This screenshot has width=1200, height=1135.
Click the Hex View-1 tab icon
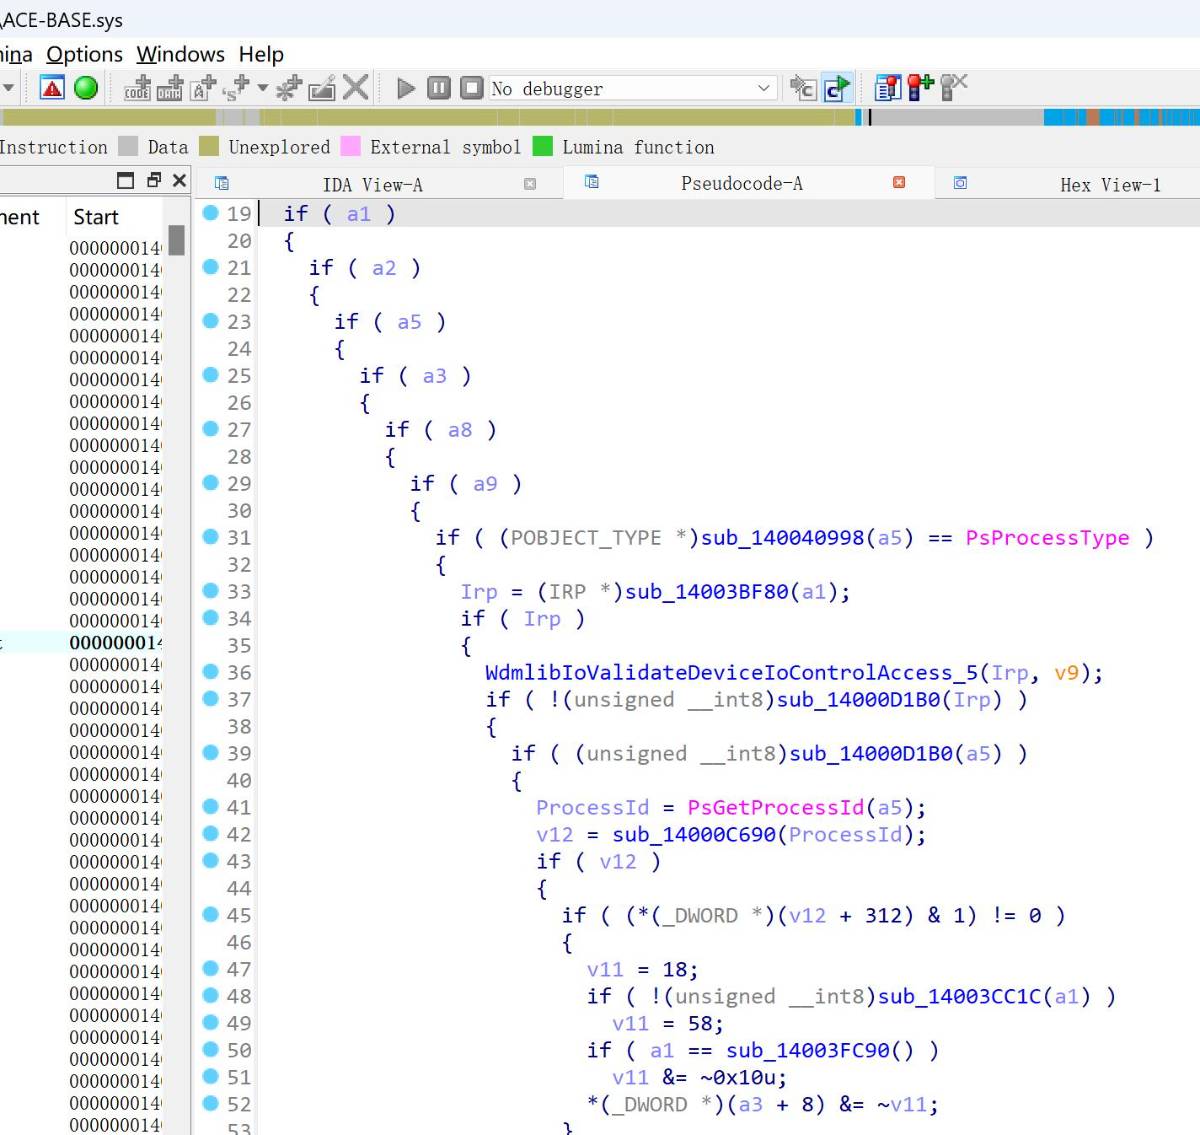[x=960, y=183]
